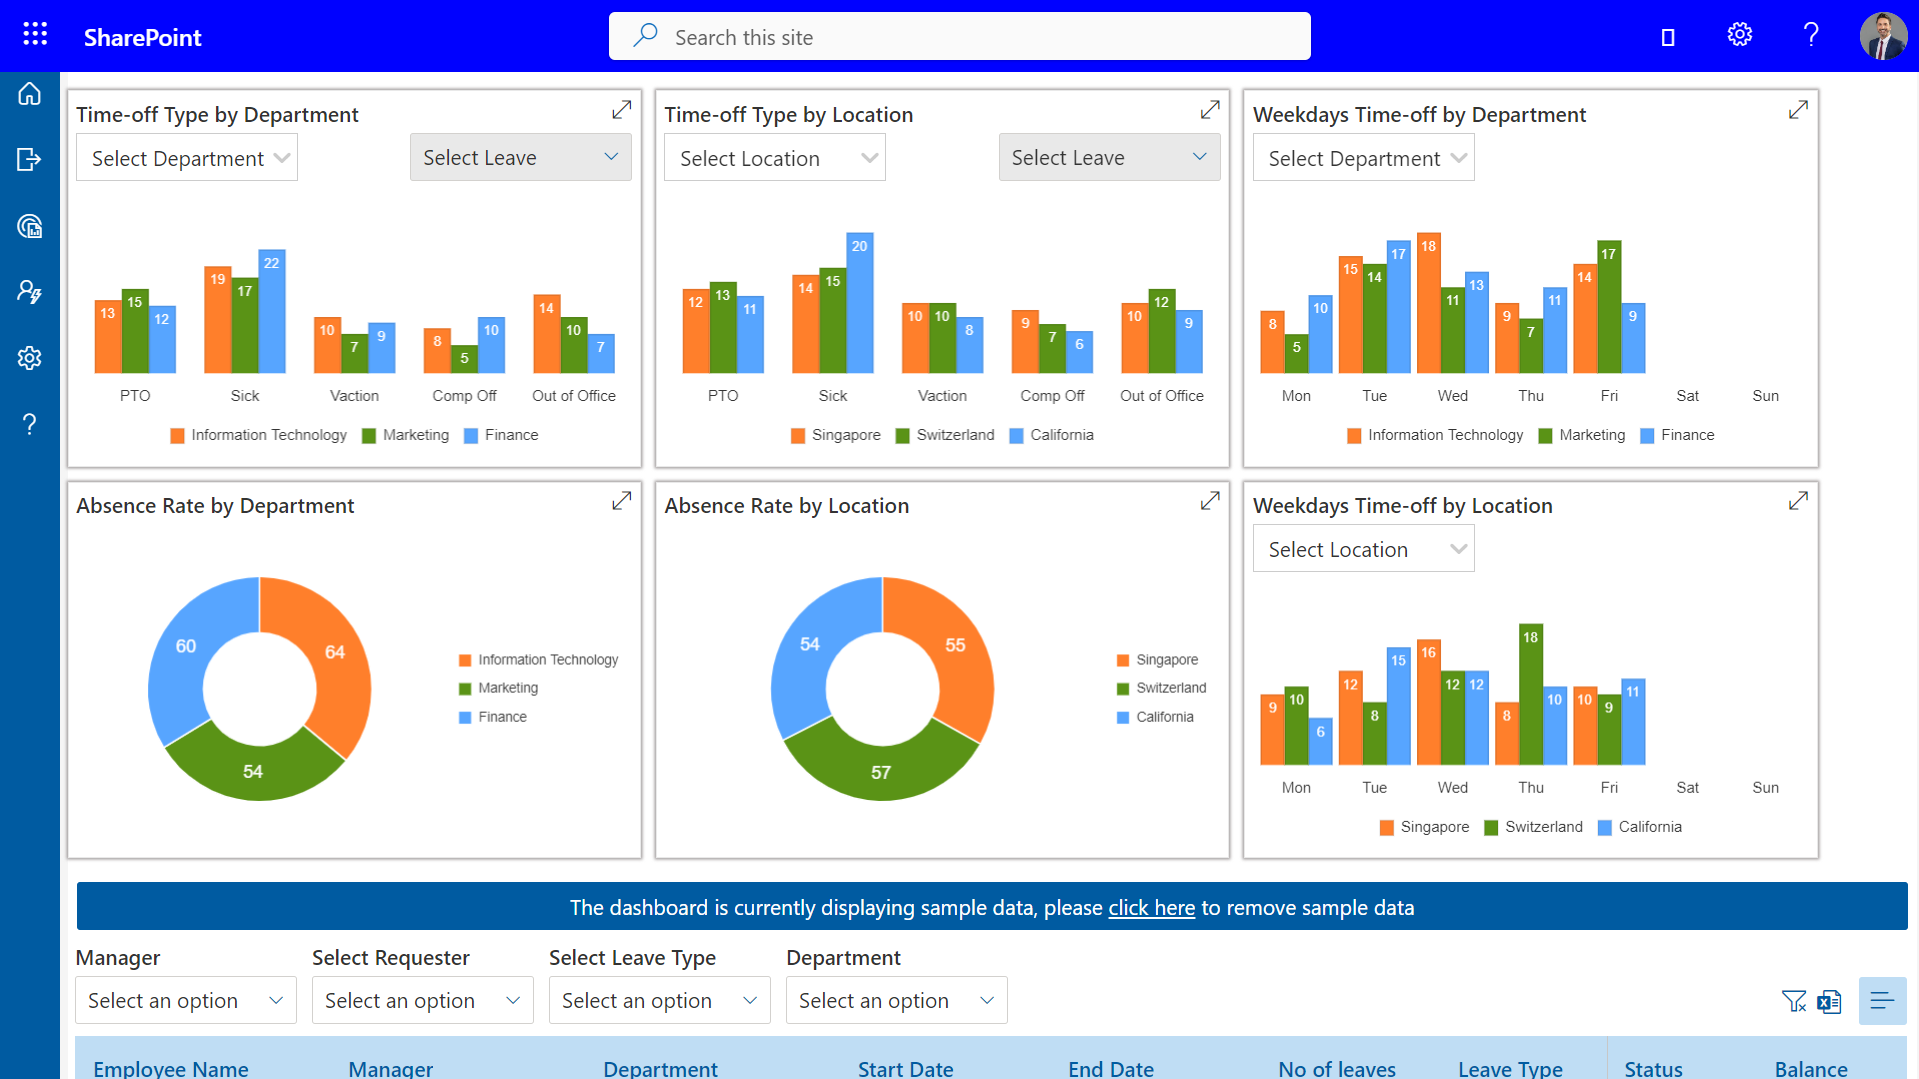This screenshot has width=1919, height=1079.
Task: Click the search magnifier icon
Action: [x=645, y=36]
